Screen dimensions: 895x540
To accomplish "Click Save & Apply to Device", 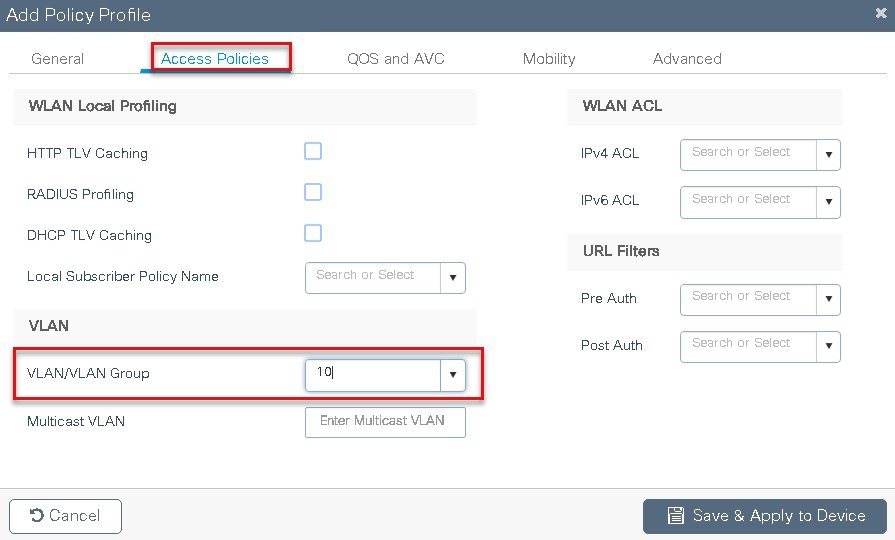I will tap(765, 516).
